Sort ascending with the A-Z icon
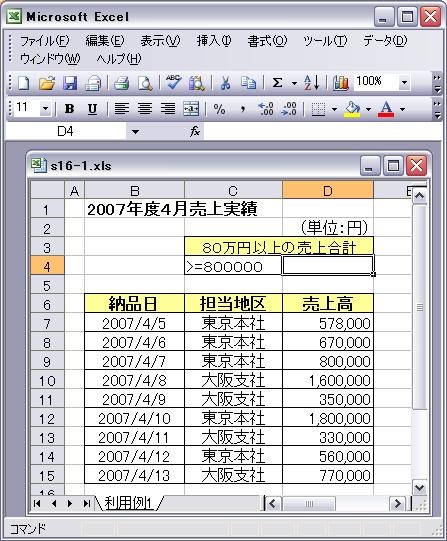447x541 pixels. pos(312,83)
